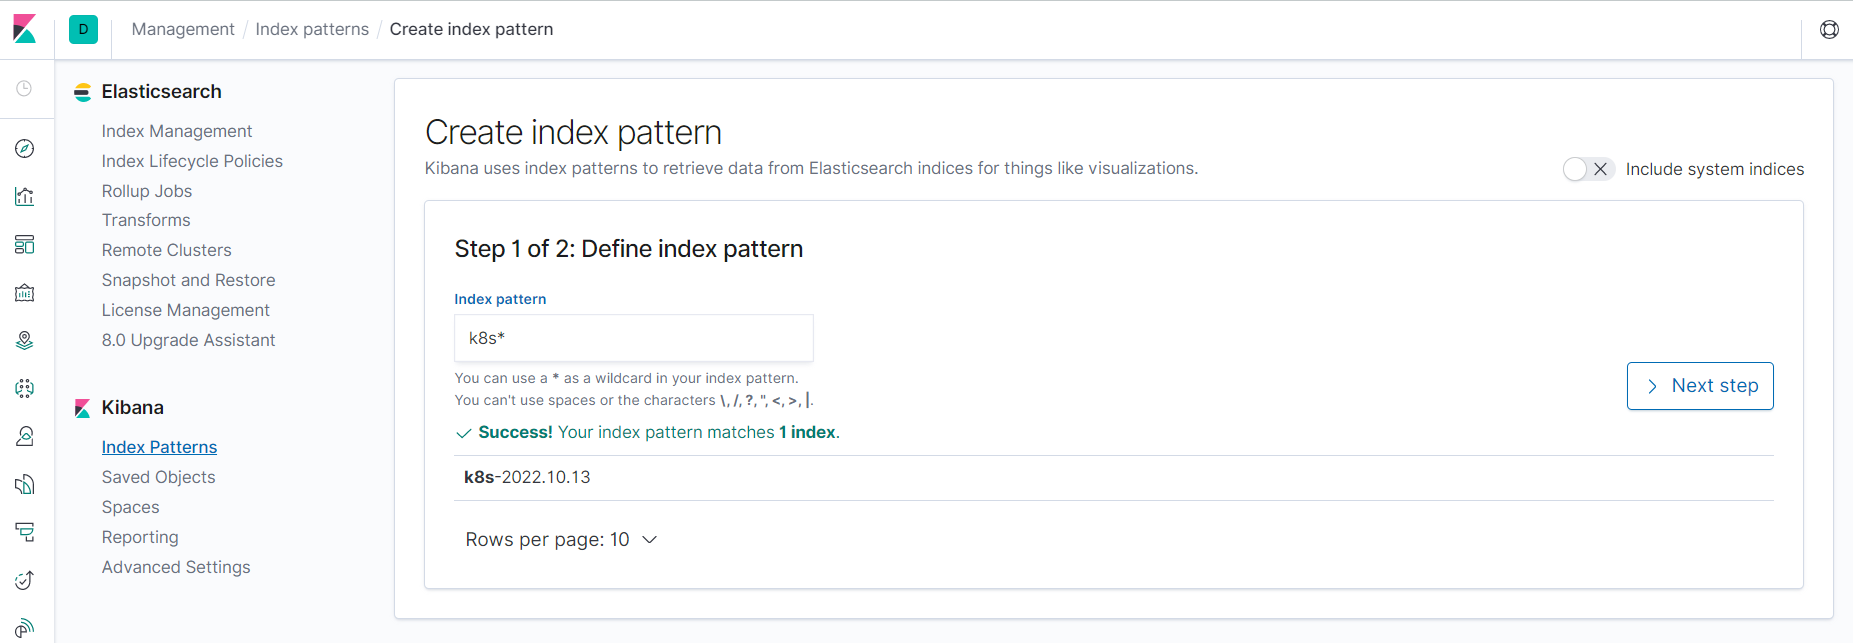The image size is (1853, 643).
Task: Open Reporting under Kibana
Action: (140, 537)
